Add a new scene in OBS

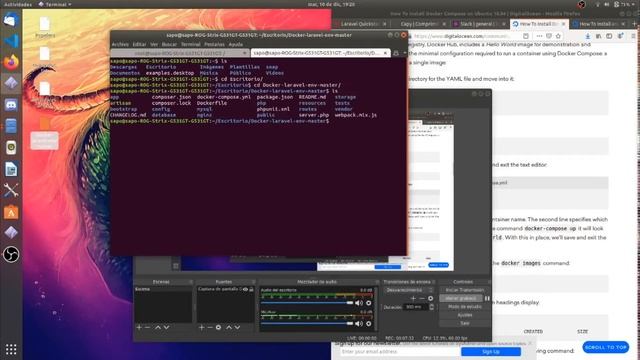[x=139, y=327]
